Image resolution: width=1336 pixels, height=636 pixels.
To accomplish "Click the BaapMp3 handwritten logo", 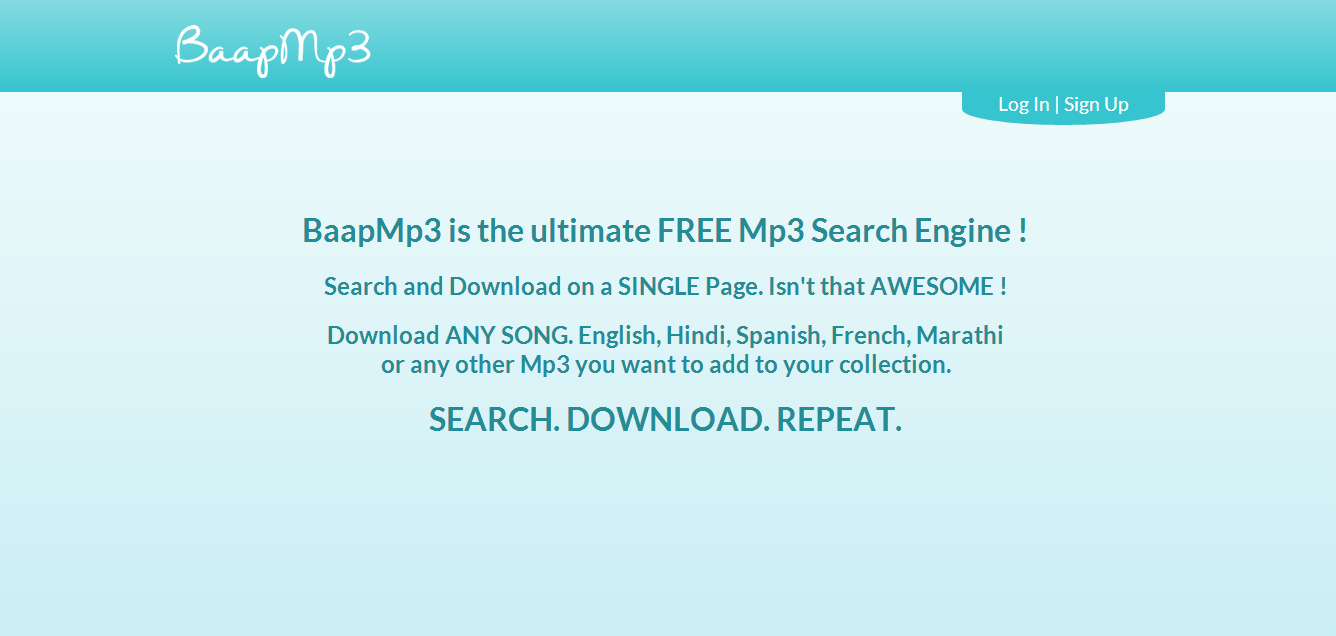I will click(x=273, y=50).
